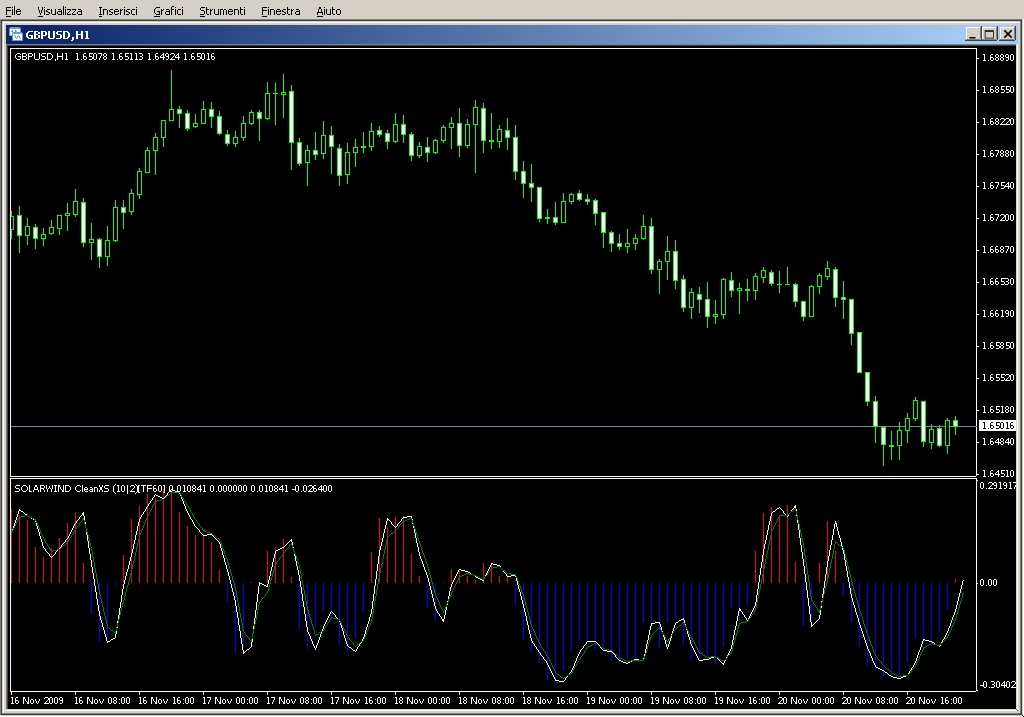Screen dimensions: 1024x717
Task: Click price scale value 1.64510
Action: coord(999,473)
